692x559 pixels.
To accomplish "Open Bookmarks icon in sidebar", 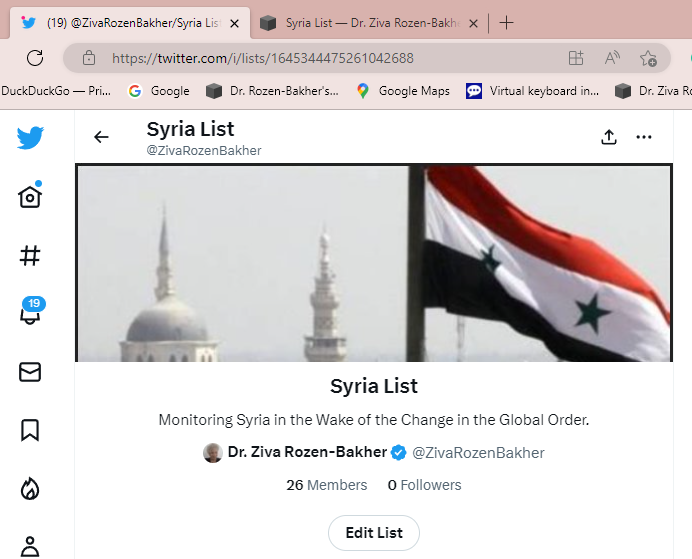I will tap(30, 430).
